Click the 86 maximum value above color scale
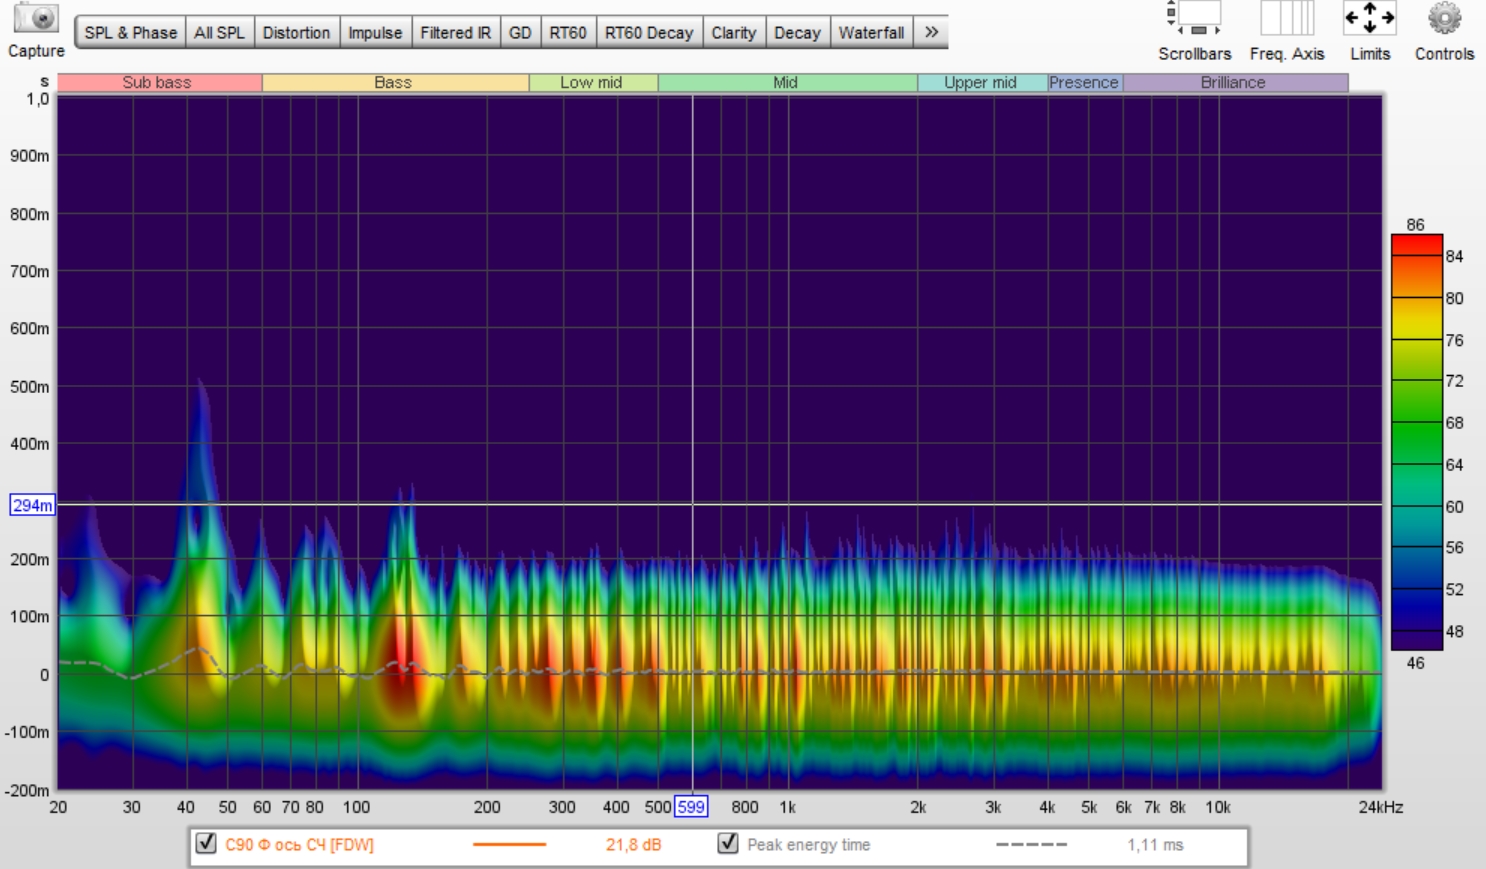The image size is (1486, 869). (1415, 224)
